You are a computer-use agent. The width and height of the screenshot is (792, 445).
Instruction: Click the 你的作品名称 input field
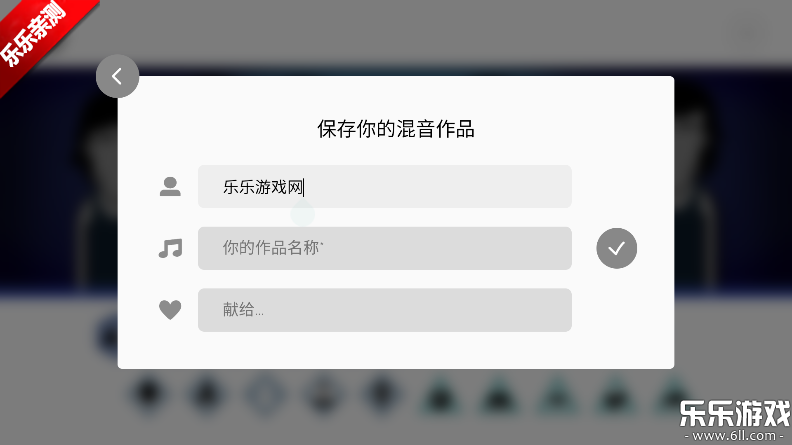point(384,248)
